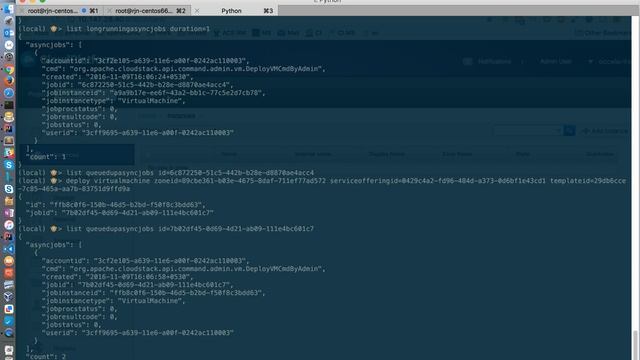Open the iTunes music icon in dock
Screen dimensions: 640x360
[x=9, y=225]
